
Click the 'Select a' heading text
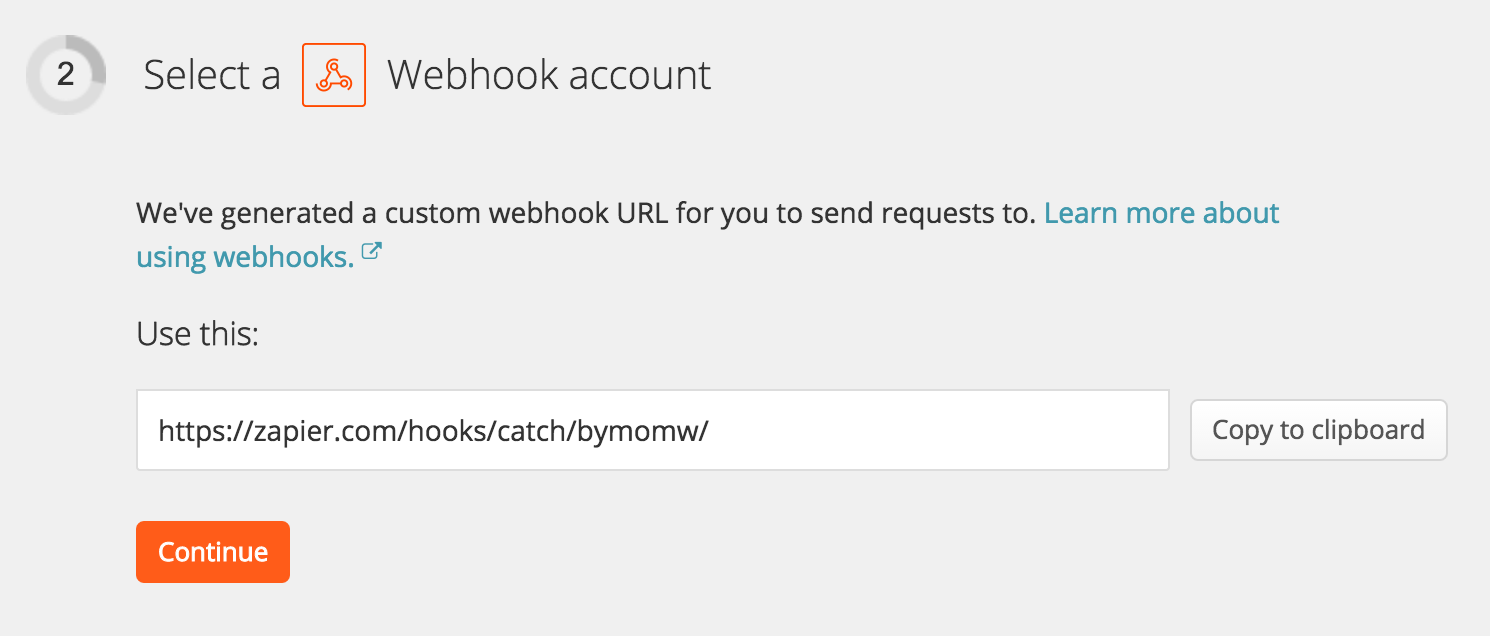(212, 75)
